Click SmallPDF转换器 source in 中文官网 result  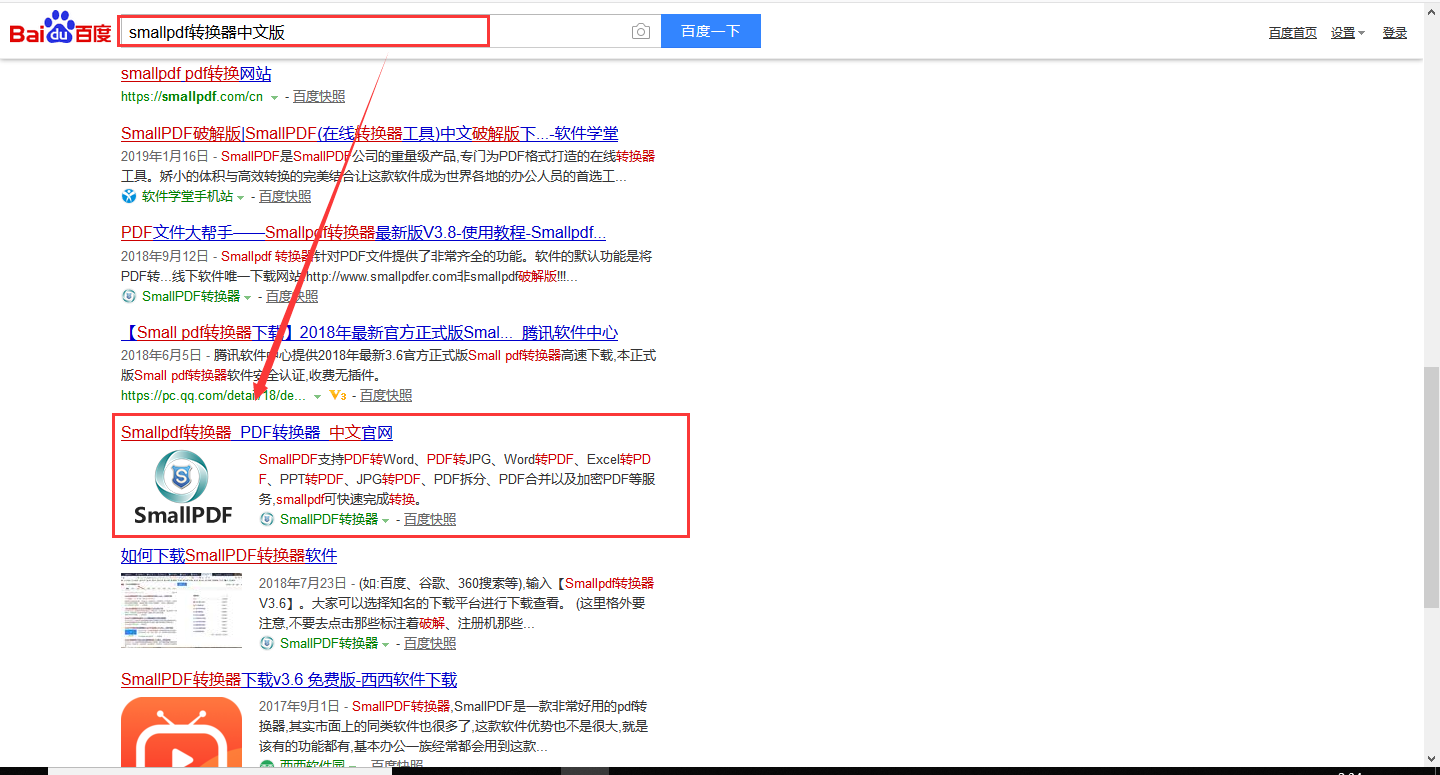coord(329,520)
